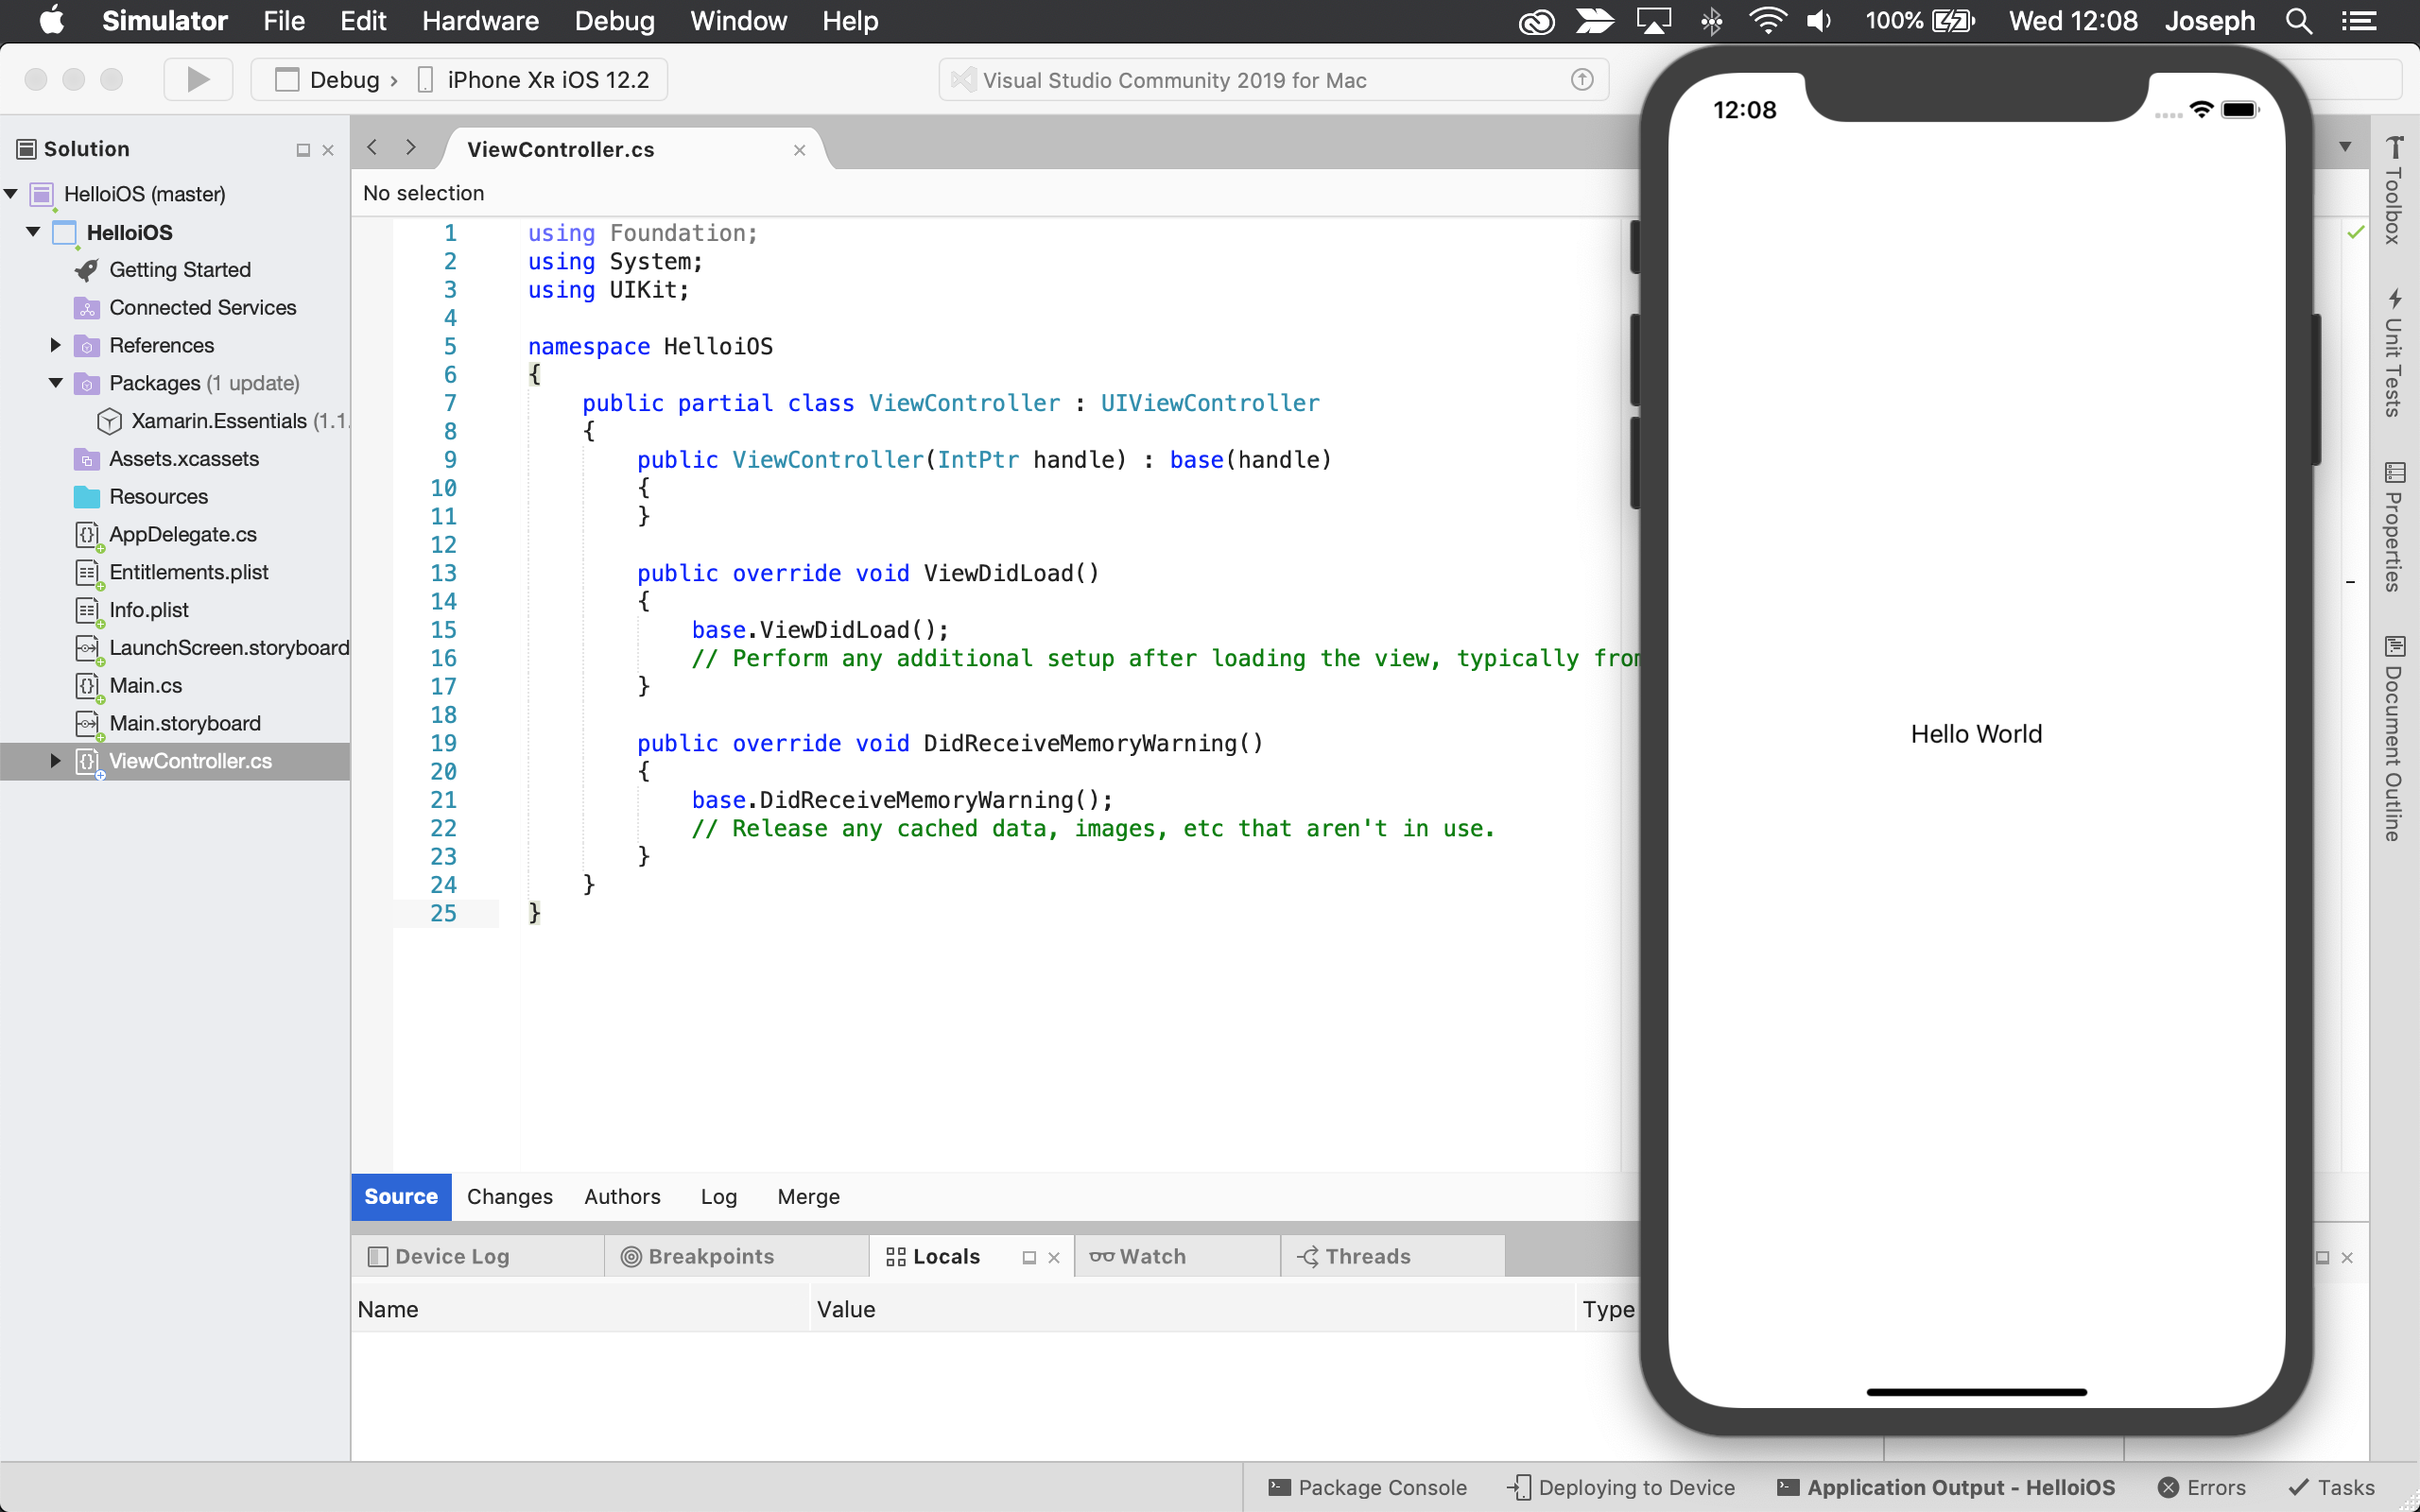Open LaunchScreen.storyboard file
This screenshot has height=1512, width=2420.
229,648
